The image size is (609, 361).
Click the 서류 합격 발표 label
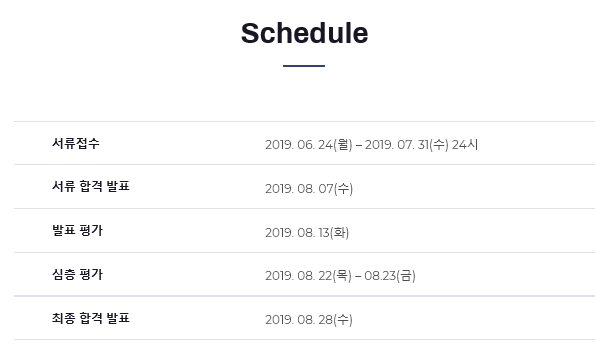tap(91, 187)
